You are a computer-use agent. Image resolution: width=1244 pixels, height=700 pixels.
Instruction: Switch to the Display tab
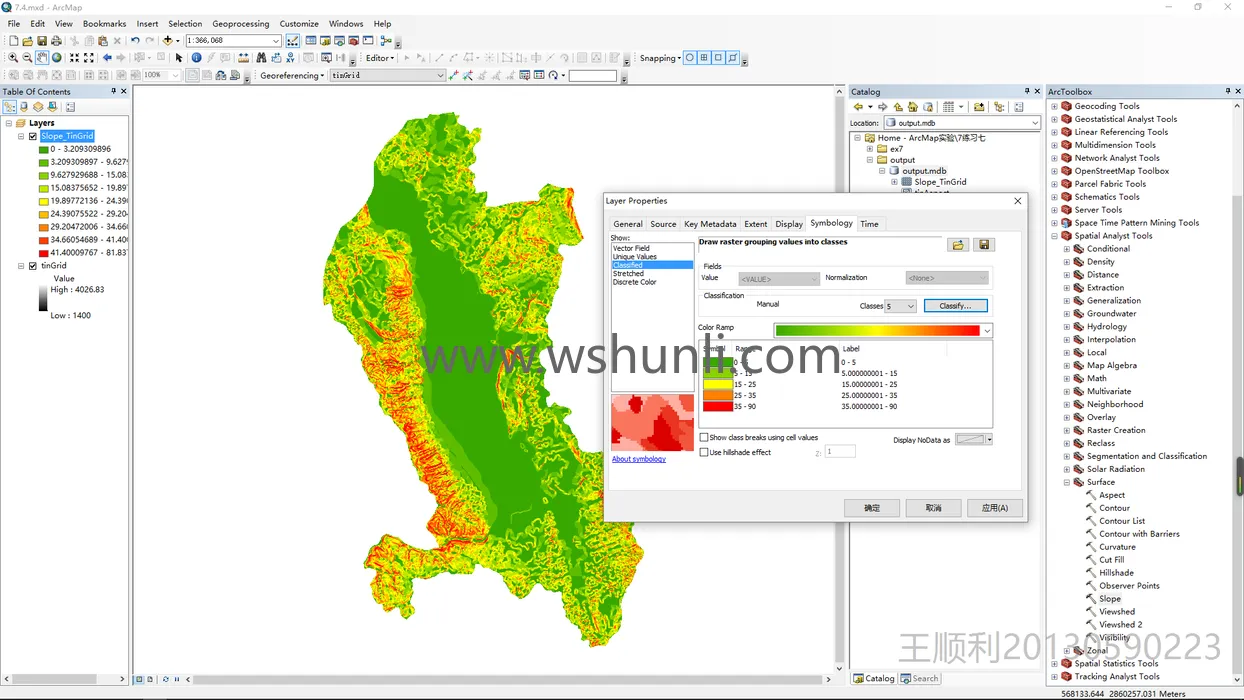tap(789, 224)
